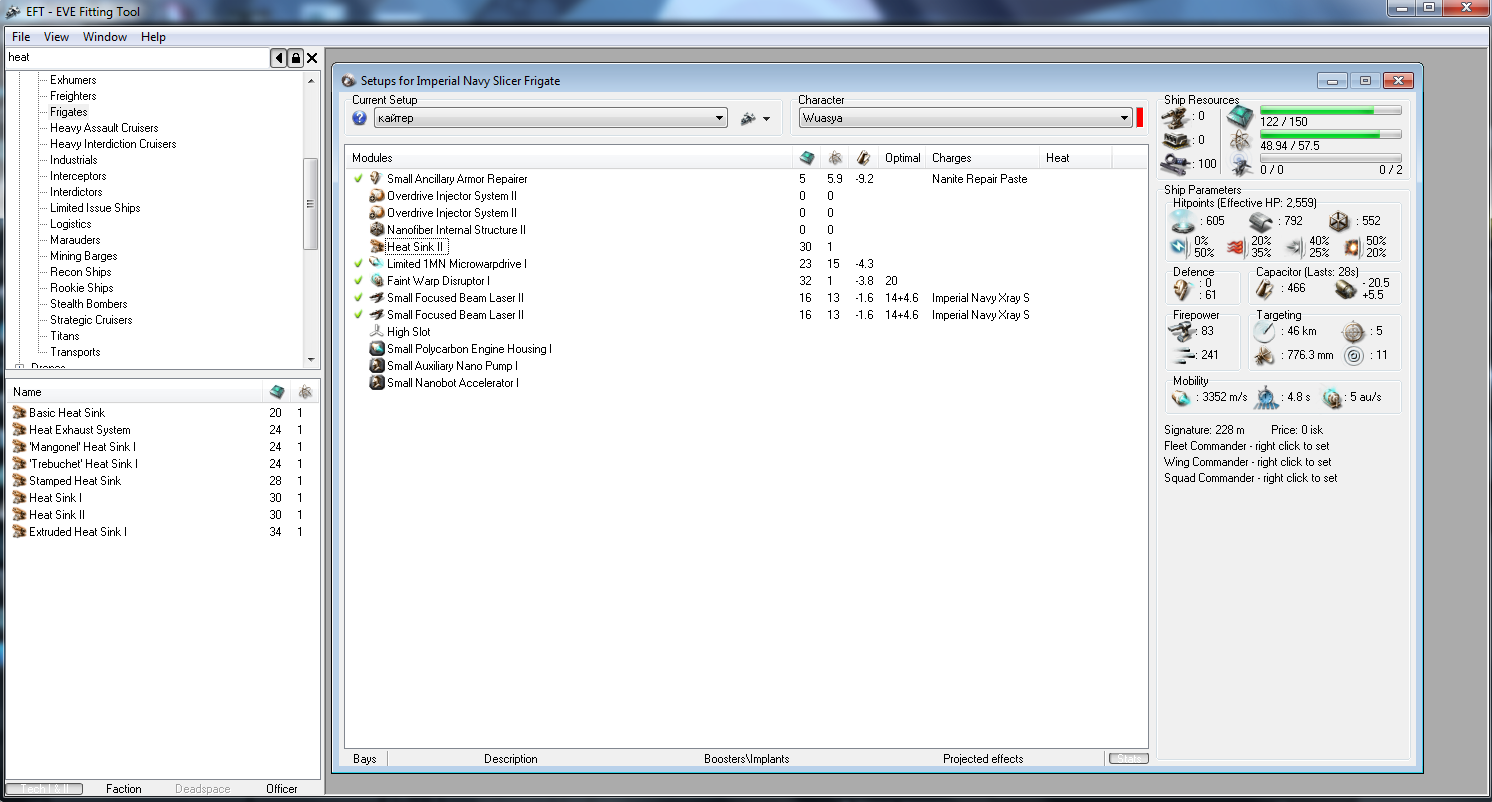Viewport: 1492px width, 802px height.
Task: Expand the Drones tree node
Action: click(18, 368)
